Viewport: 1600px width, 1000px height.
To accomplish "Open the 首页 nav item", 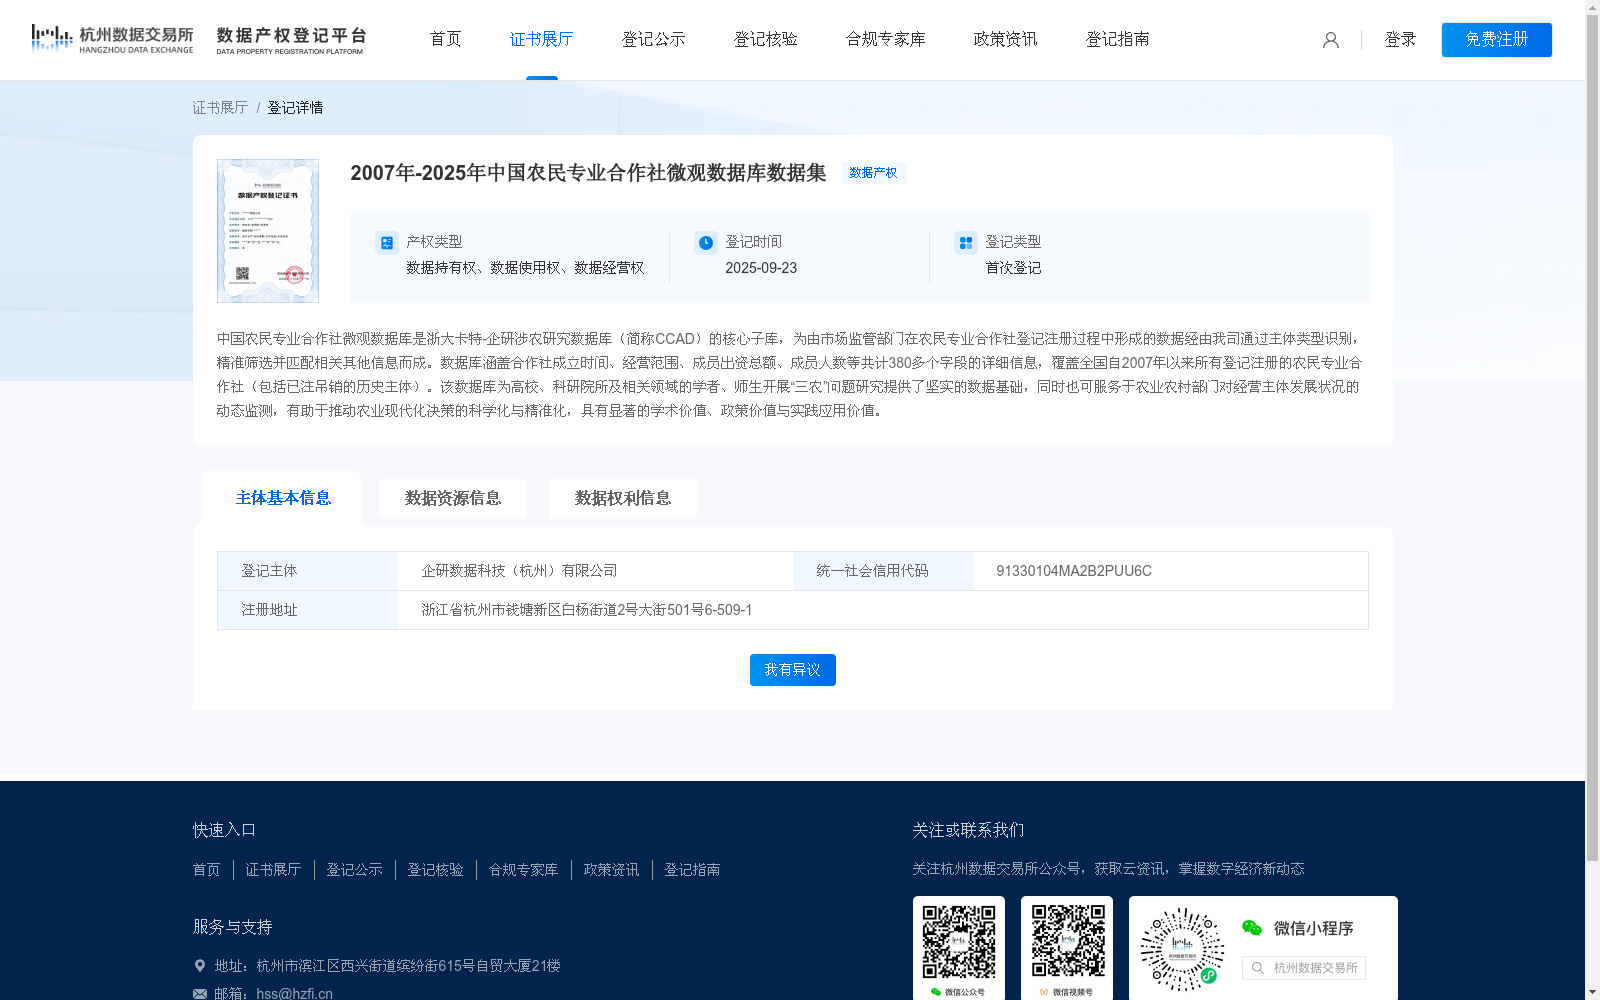I will pos(446,39).
